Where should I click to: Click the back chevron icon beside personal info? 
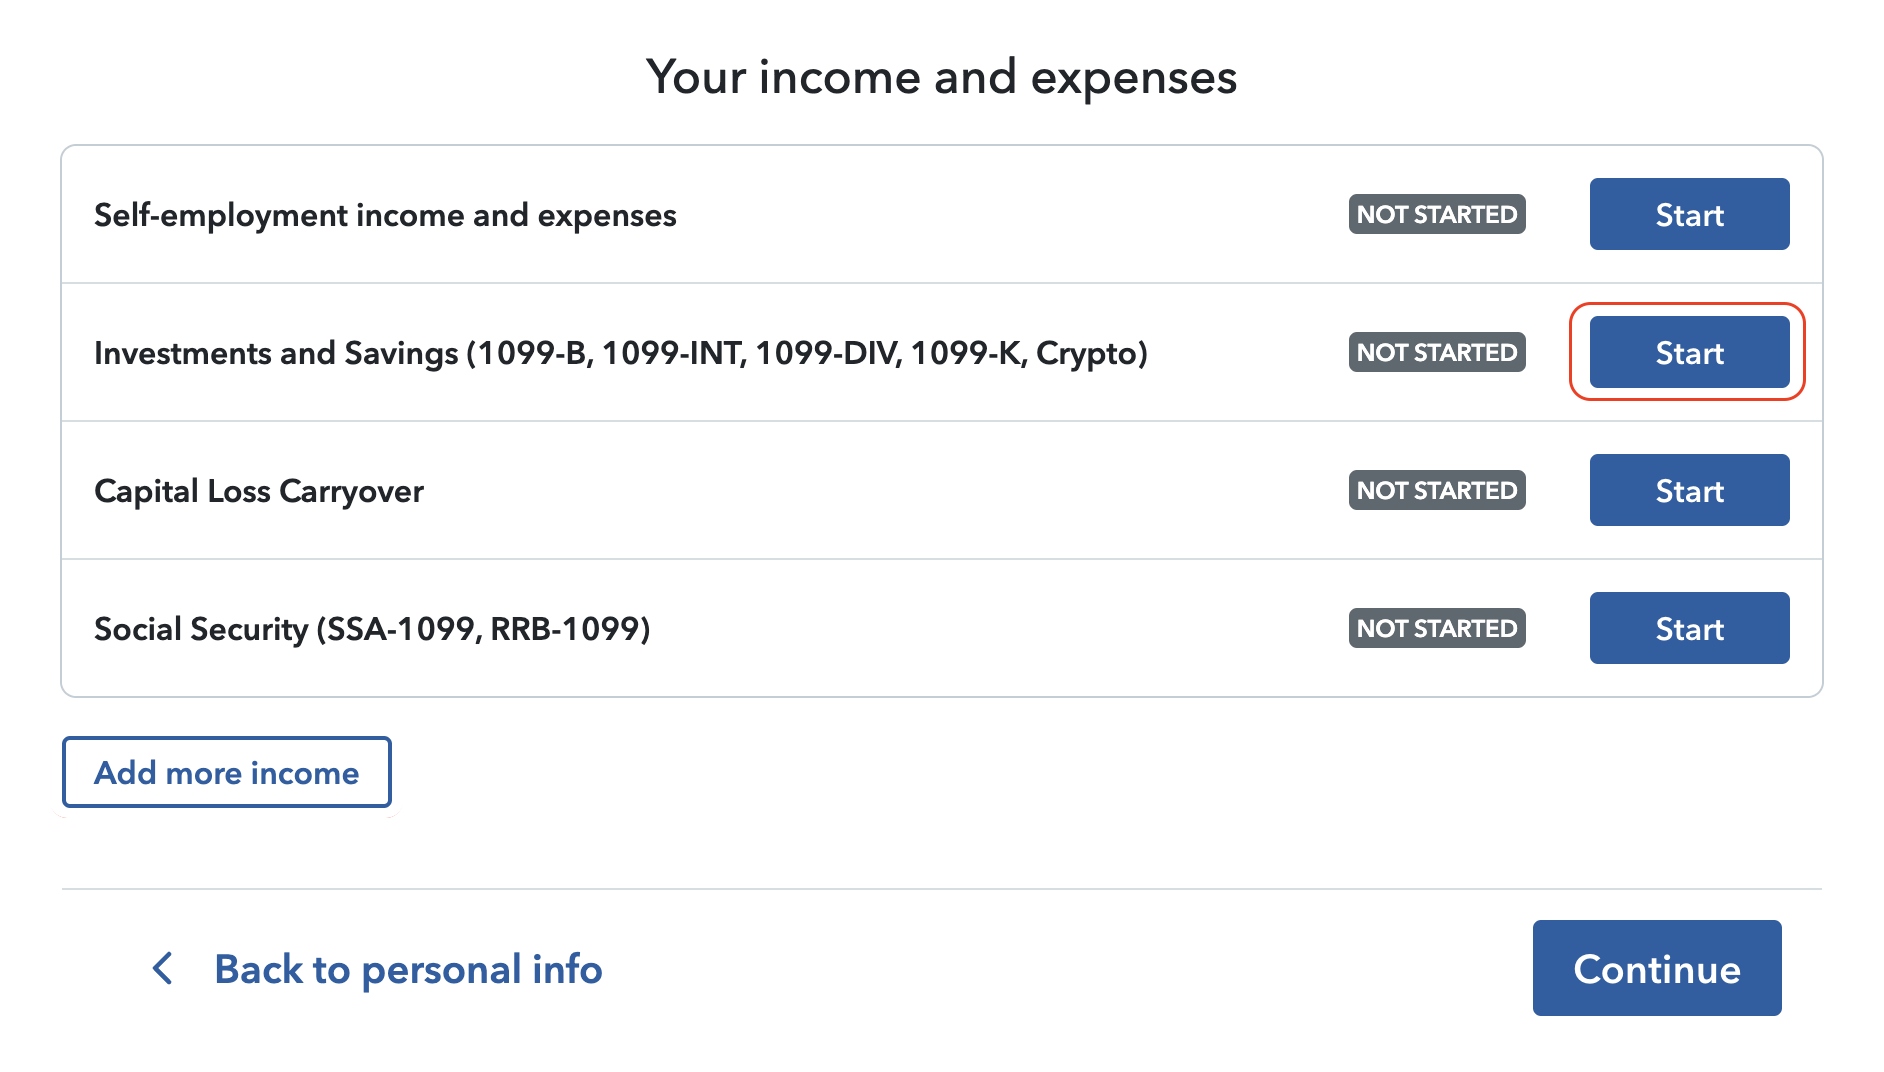pyautogui.click(x=161, y=968)
